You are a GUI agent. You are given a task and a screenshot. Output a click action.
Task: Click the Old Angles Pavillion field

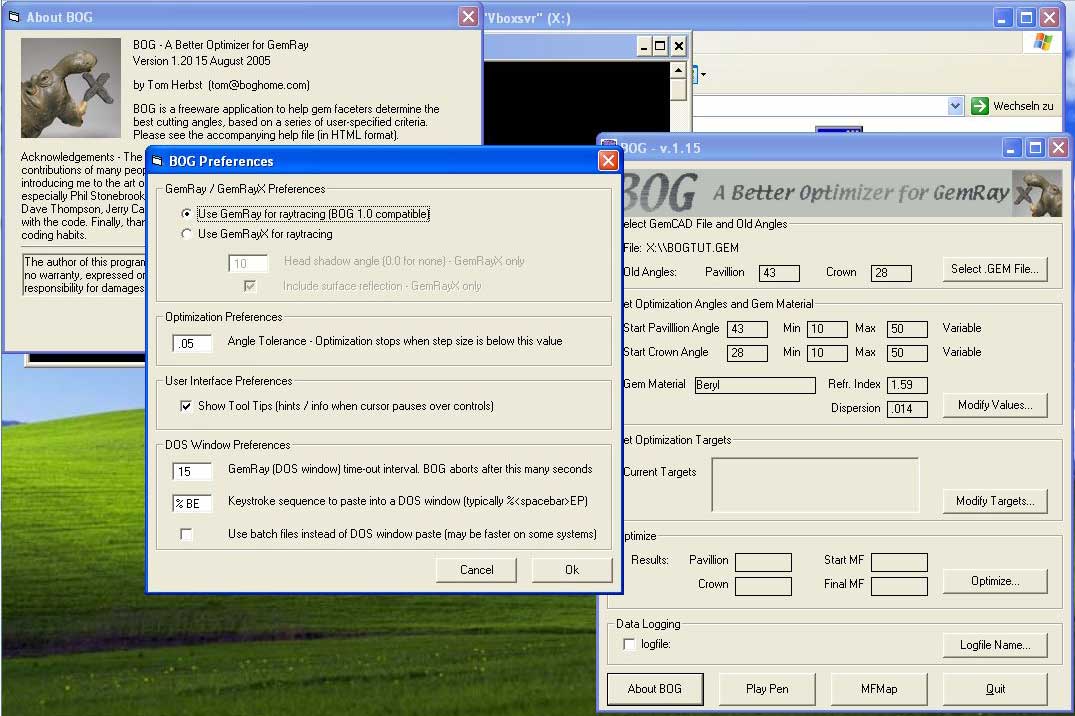(x=780, y=273)
